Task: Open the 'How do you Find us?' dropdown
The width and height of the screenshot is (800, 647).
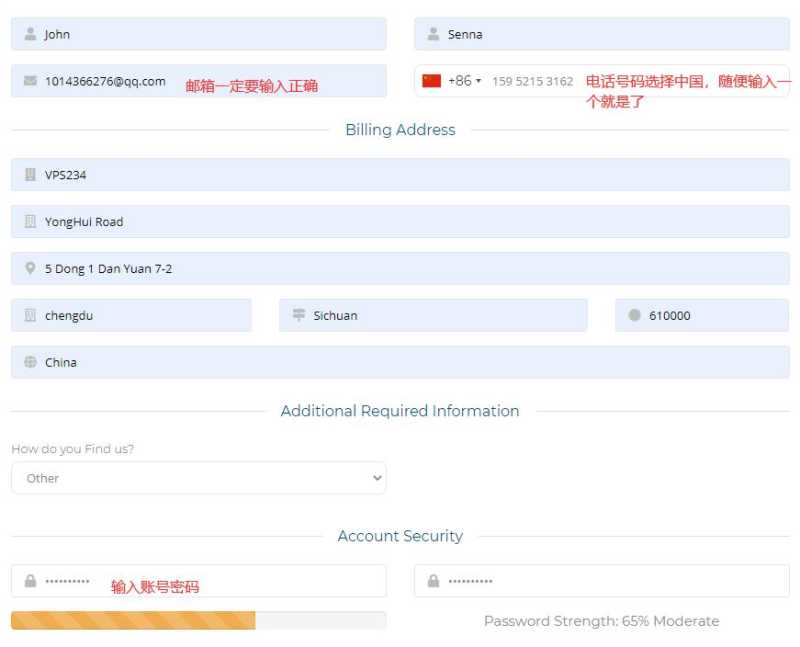Action: (x=198, y=478)
